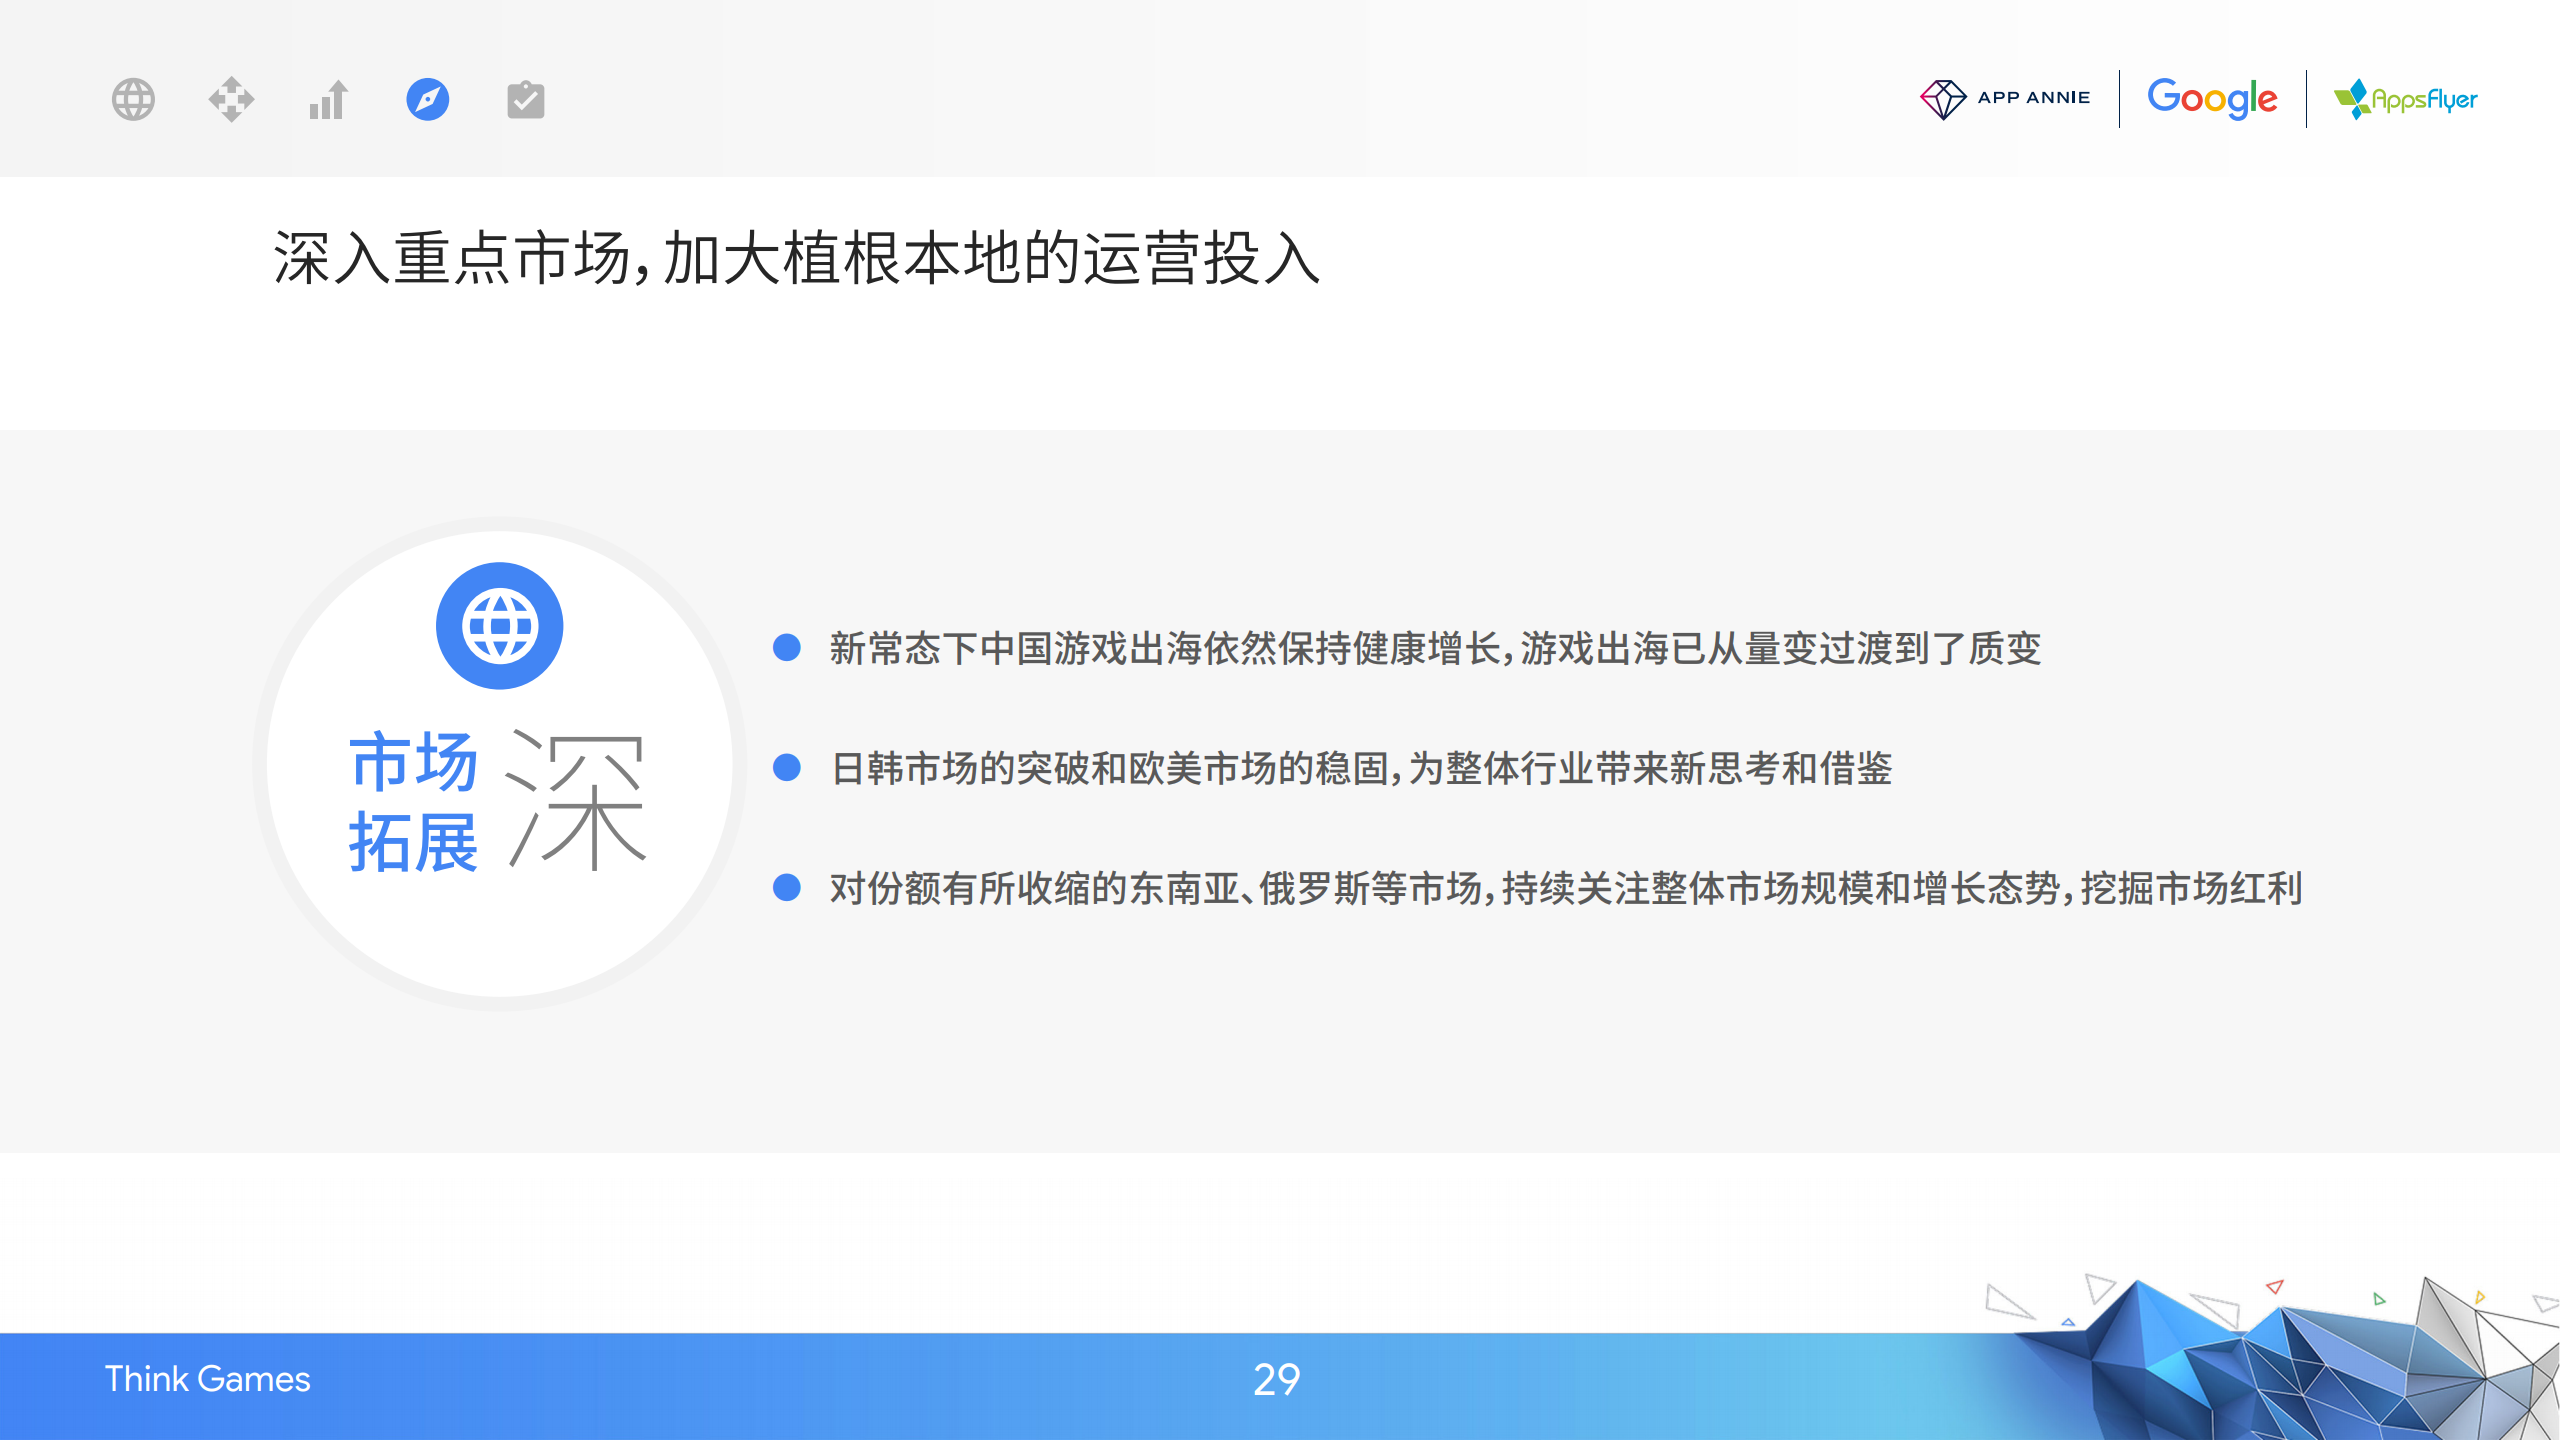Click the slide title about 深入重点市场
The width and height of the screenshot is (2560, 1440).
pos(796,258)
